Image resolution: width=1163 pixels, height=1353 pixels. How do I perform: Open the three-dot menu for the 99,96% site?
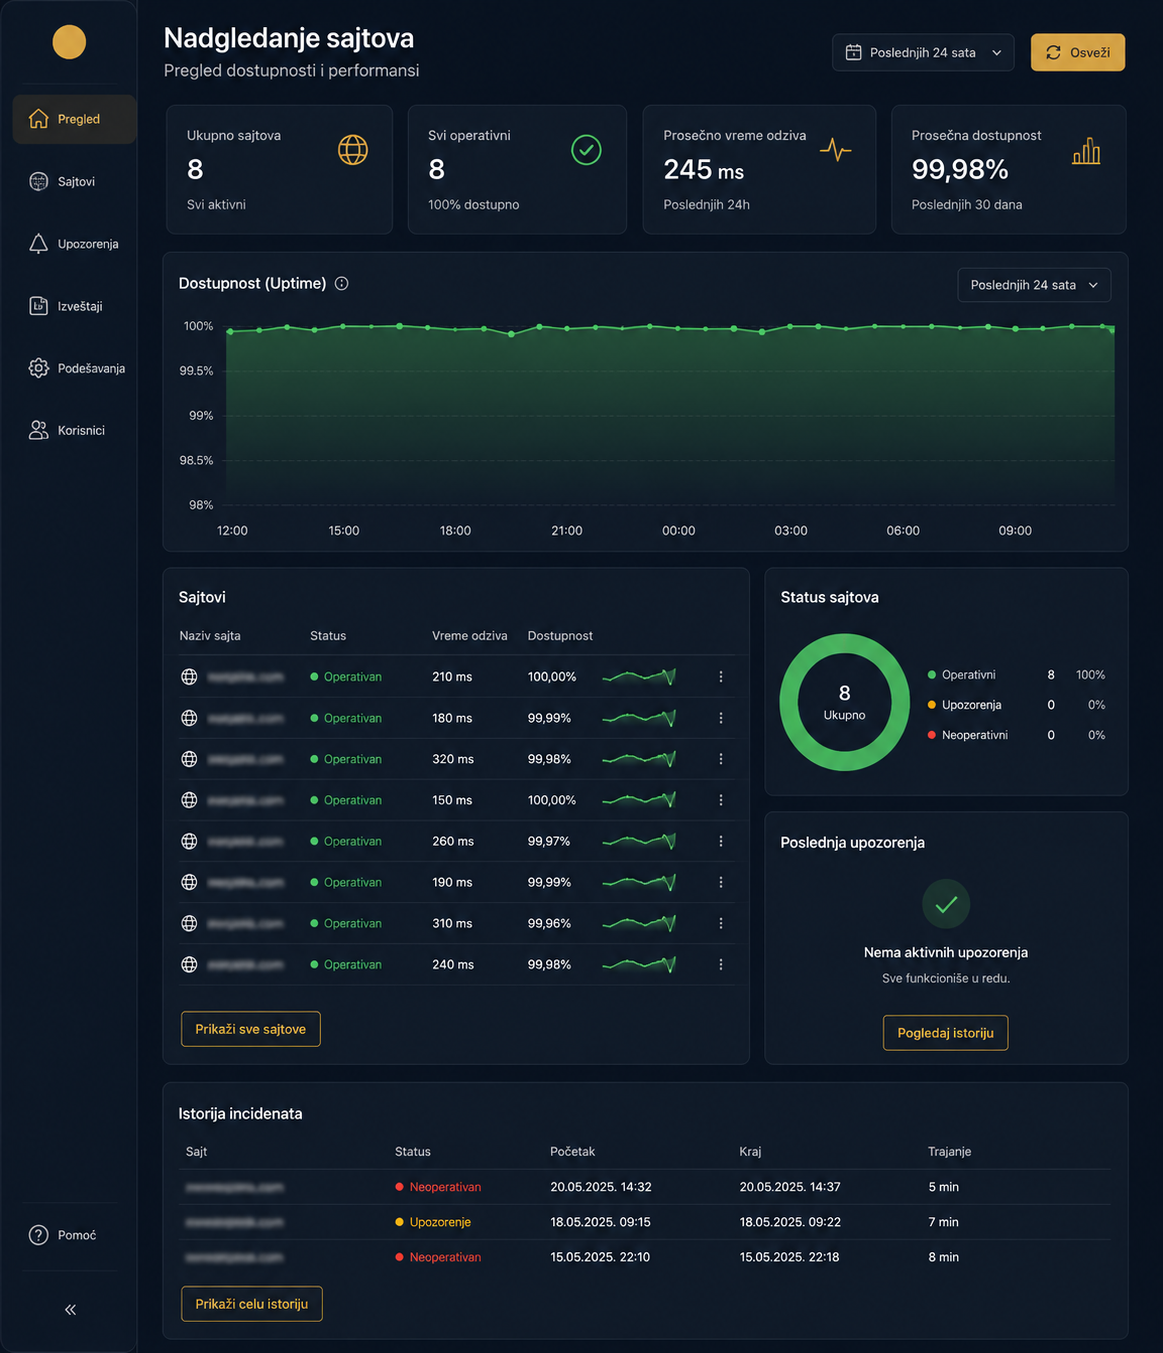721,923
